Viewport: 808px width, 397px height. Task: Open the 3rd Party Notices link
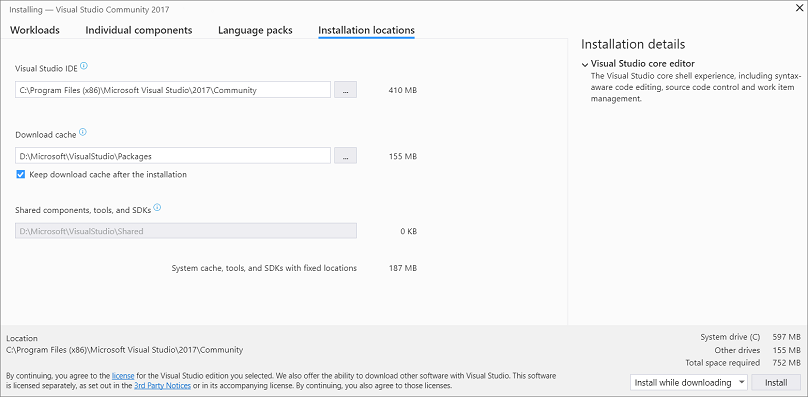(x=162, y=385)
